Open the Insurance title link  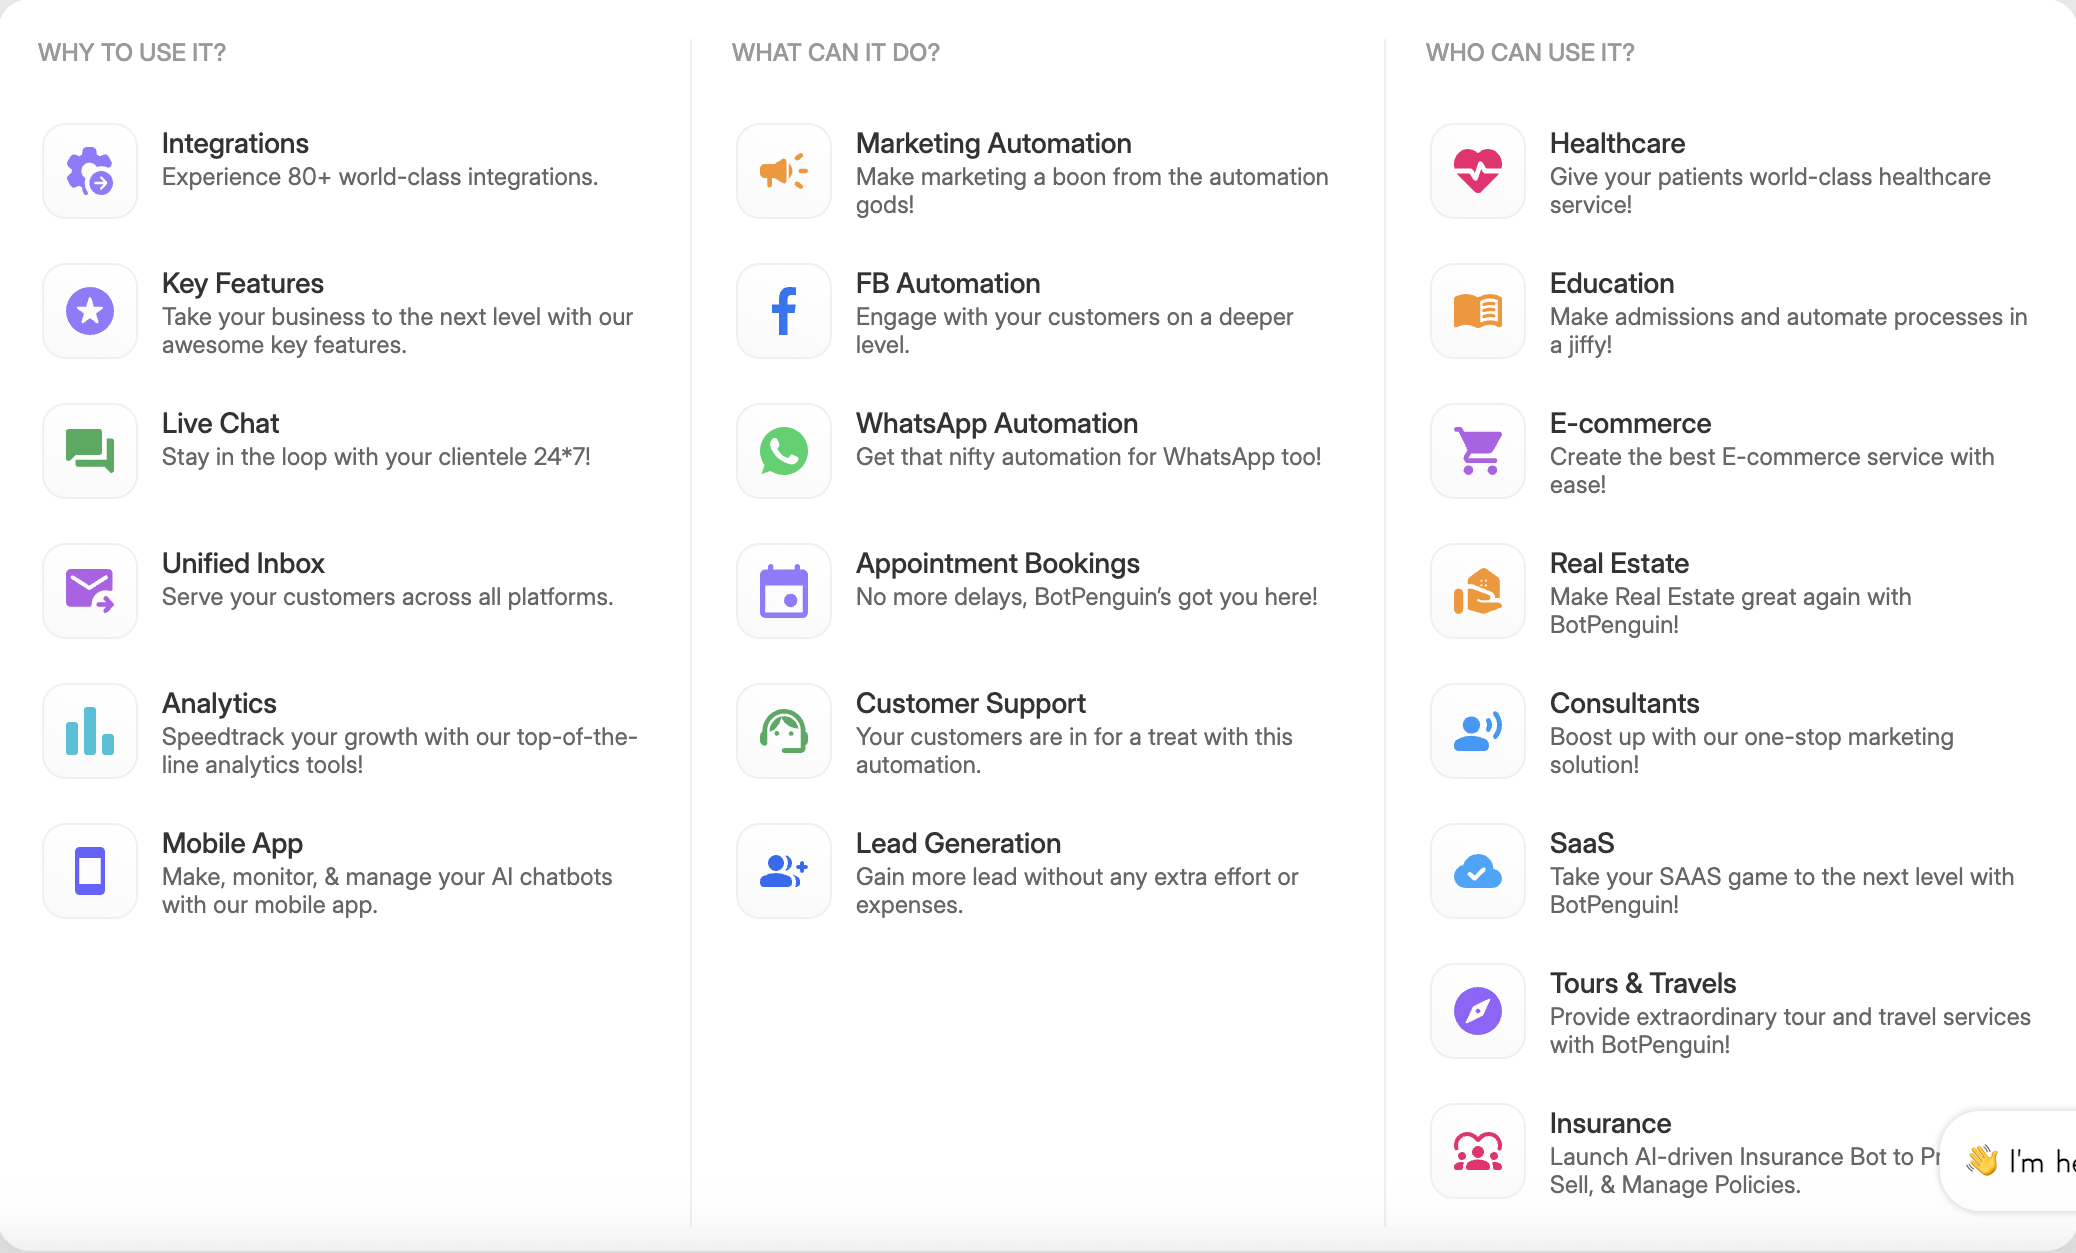tap(1610, 1123)
